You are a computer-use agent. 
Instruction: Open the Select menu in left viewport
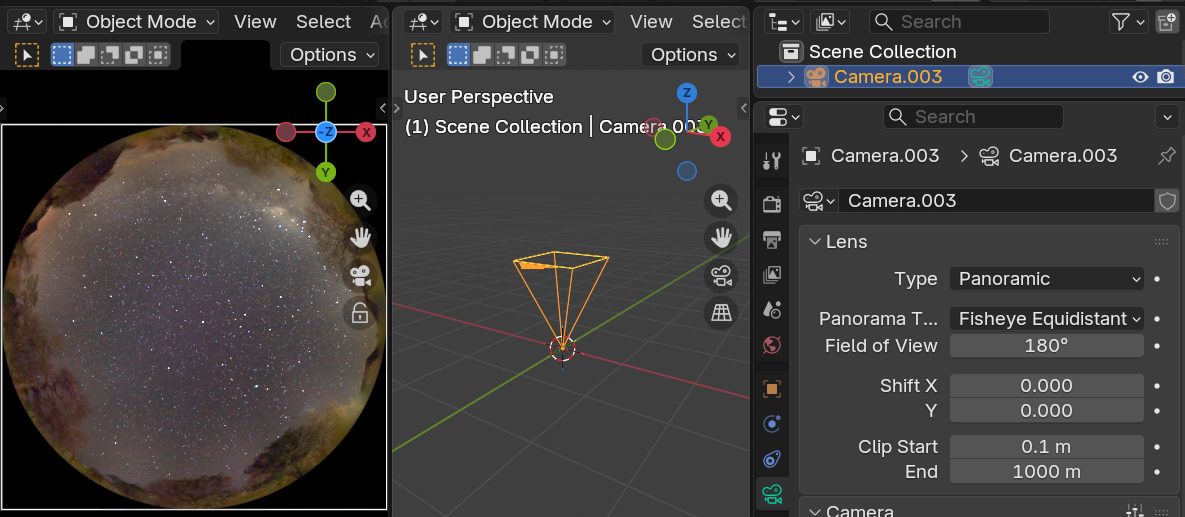point(323,21)
